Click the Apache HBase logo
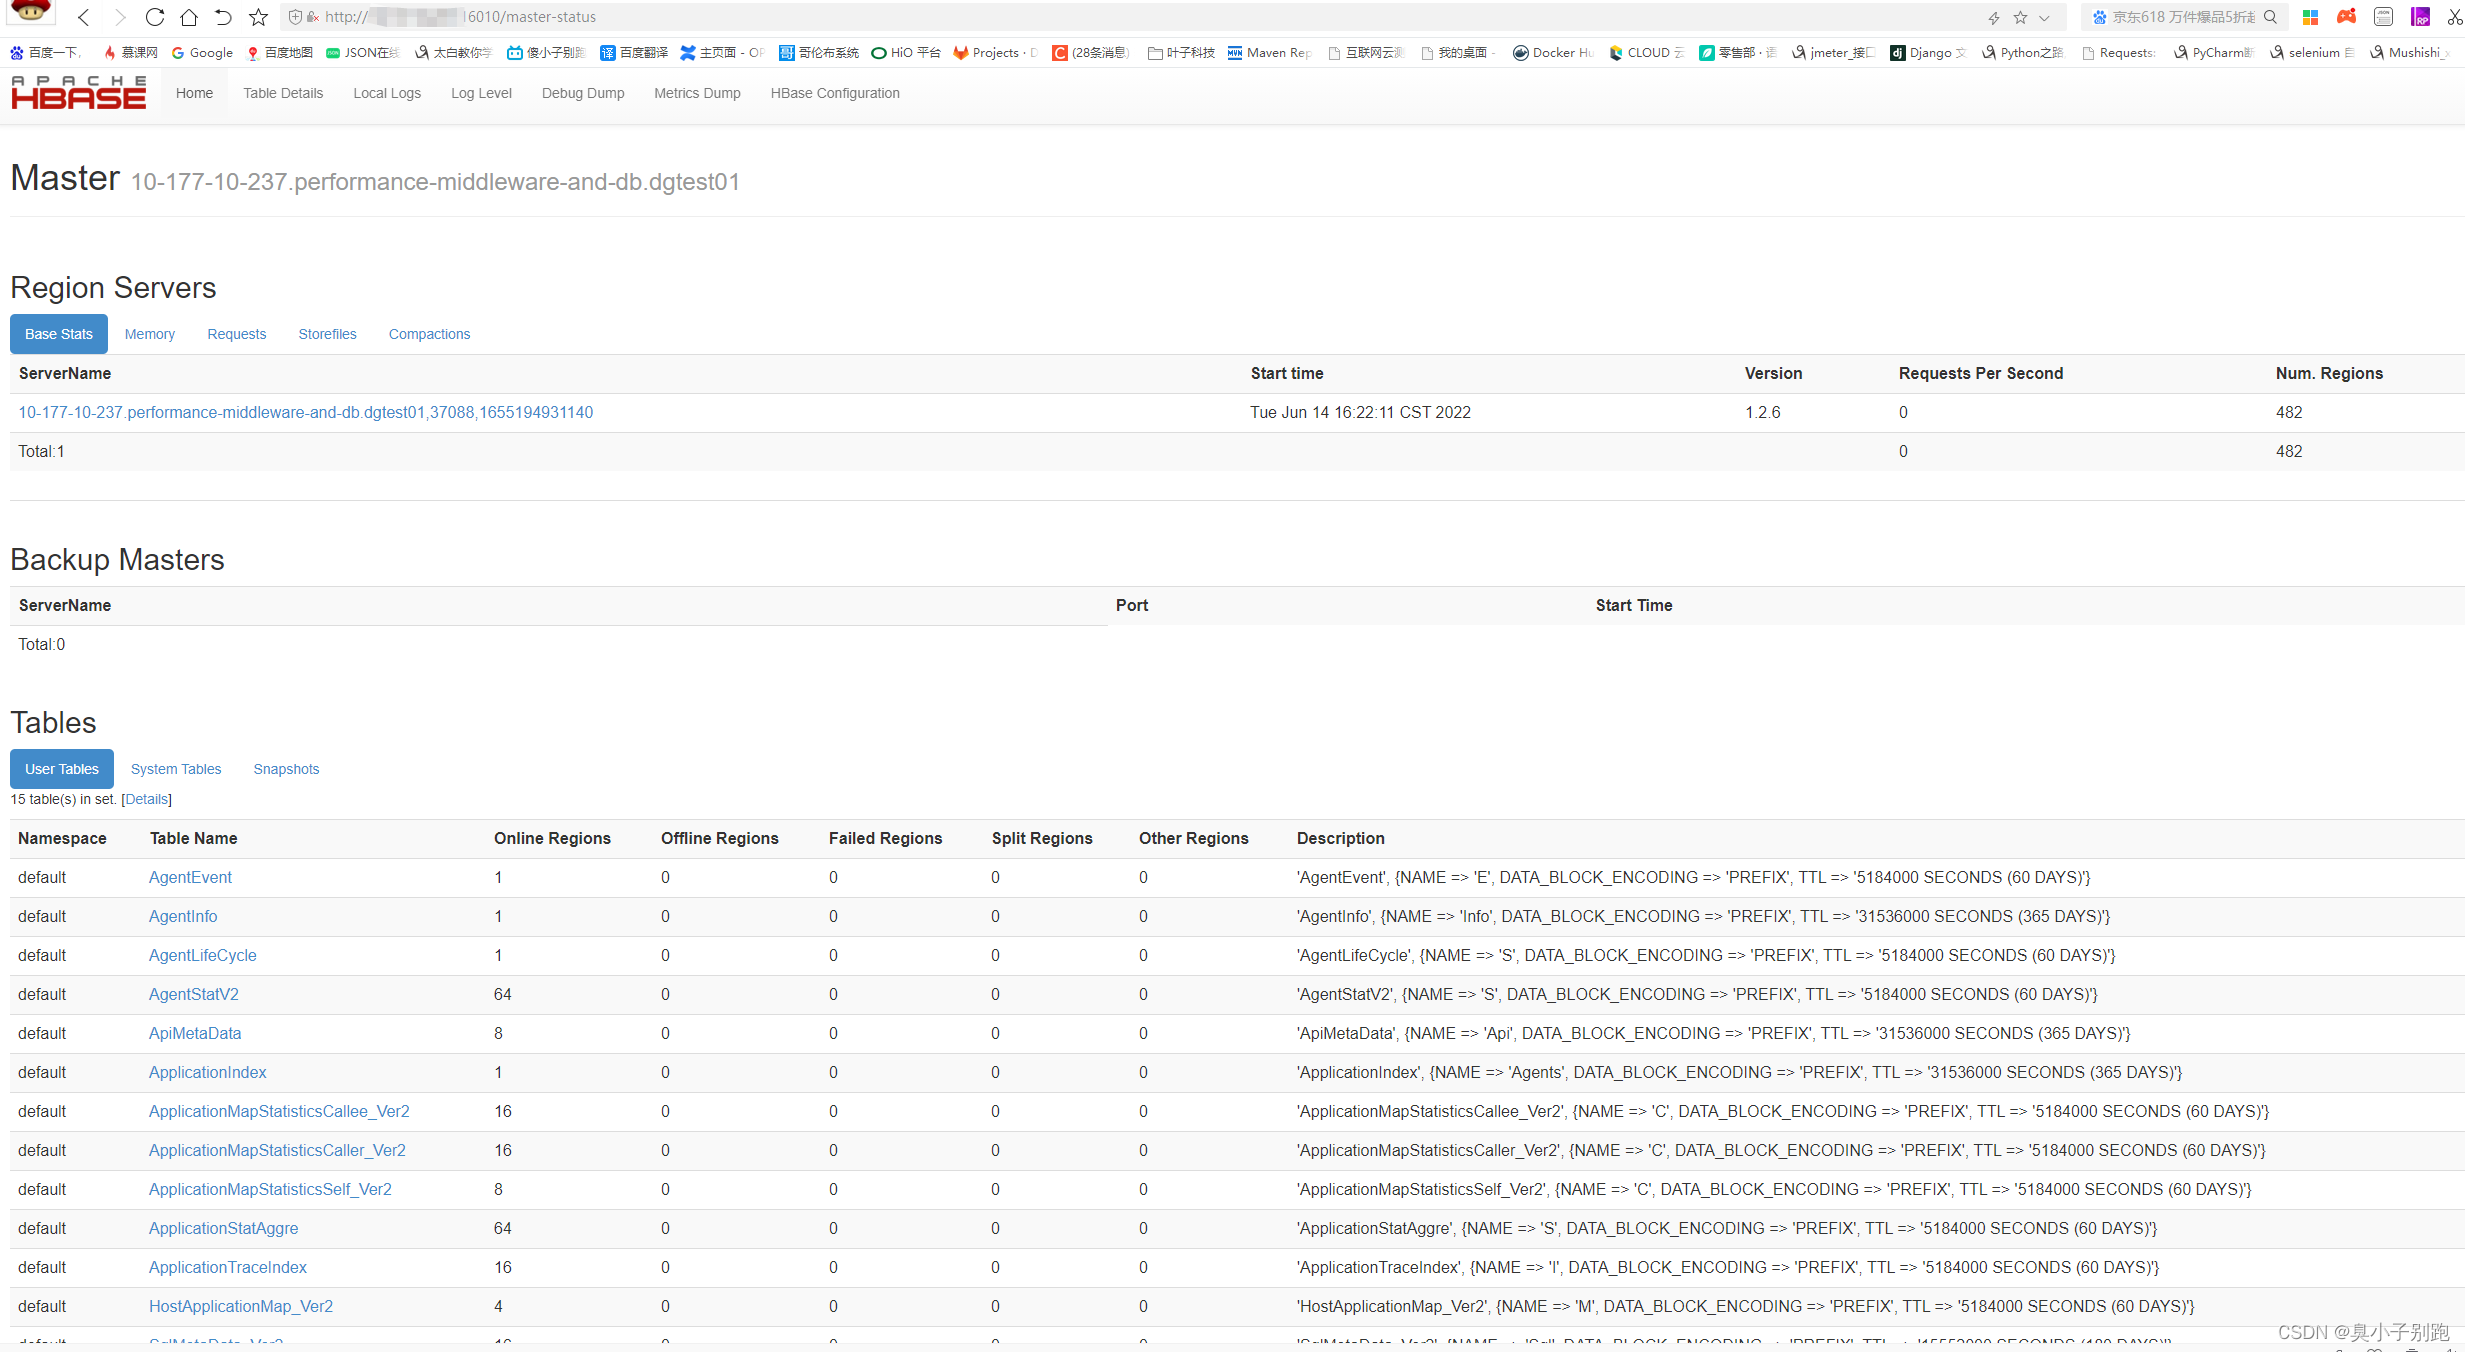Viewport: 2465px width, 1352px height. (x=79, y=93)
